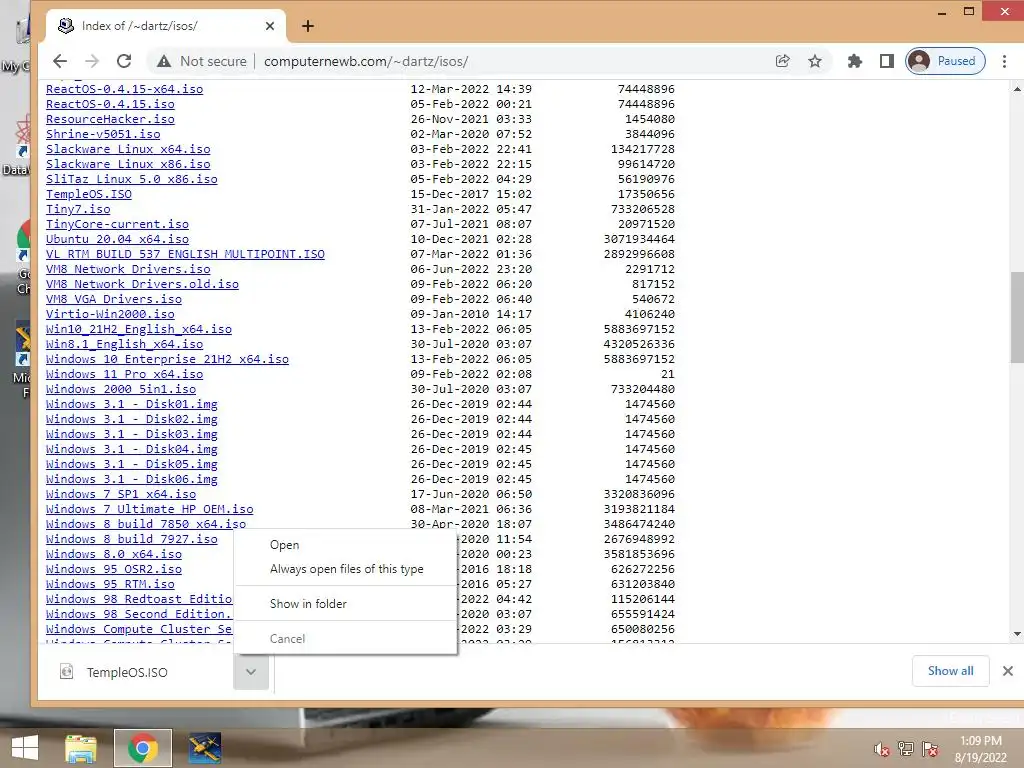
Task: Choose Show in folder
Action: pyautogui.click(x=308, y=604)
